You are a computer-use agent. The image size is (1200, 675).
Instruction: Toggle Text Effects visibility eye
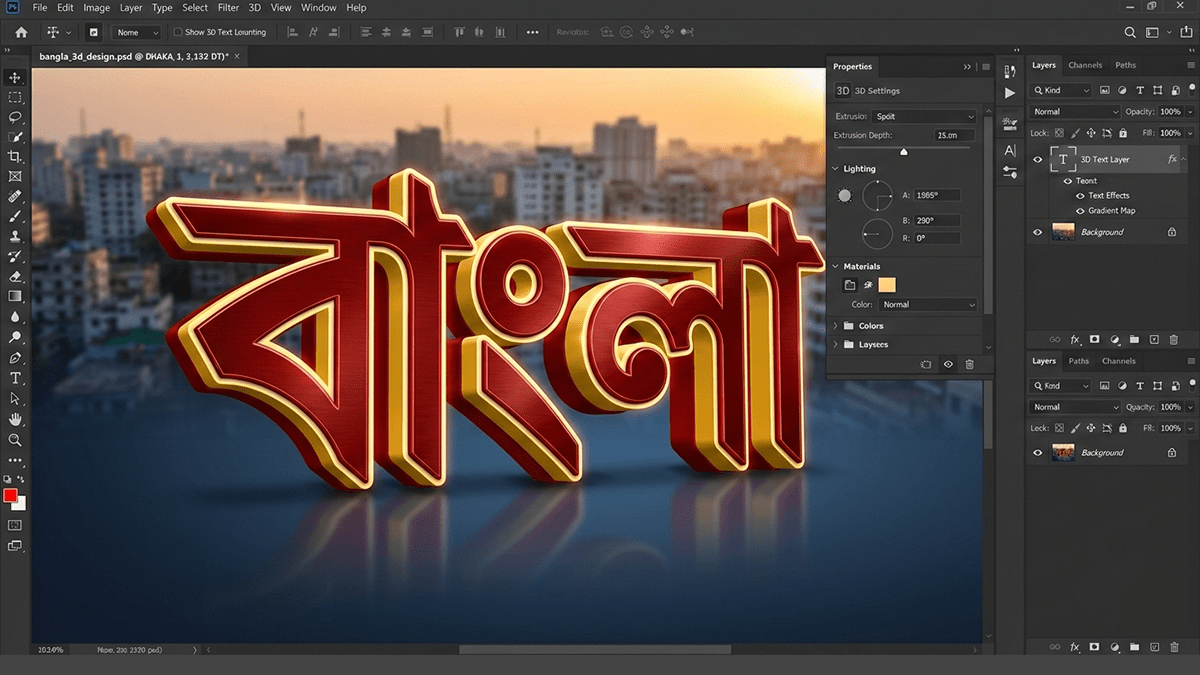pyautogui.click(x=1080, y=196)
